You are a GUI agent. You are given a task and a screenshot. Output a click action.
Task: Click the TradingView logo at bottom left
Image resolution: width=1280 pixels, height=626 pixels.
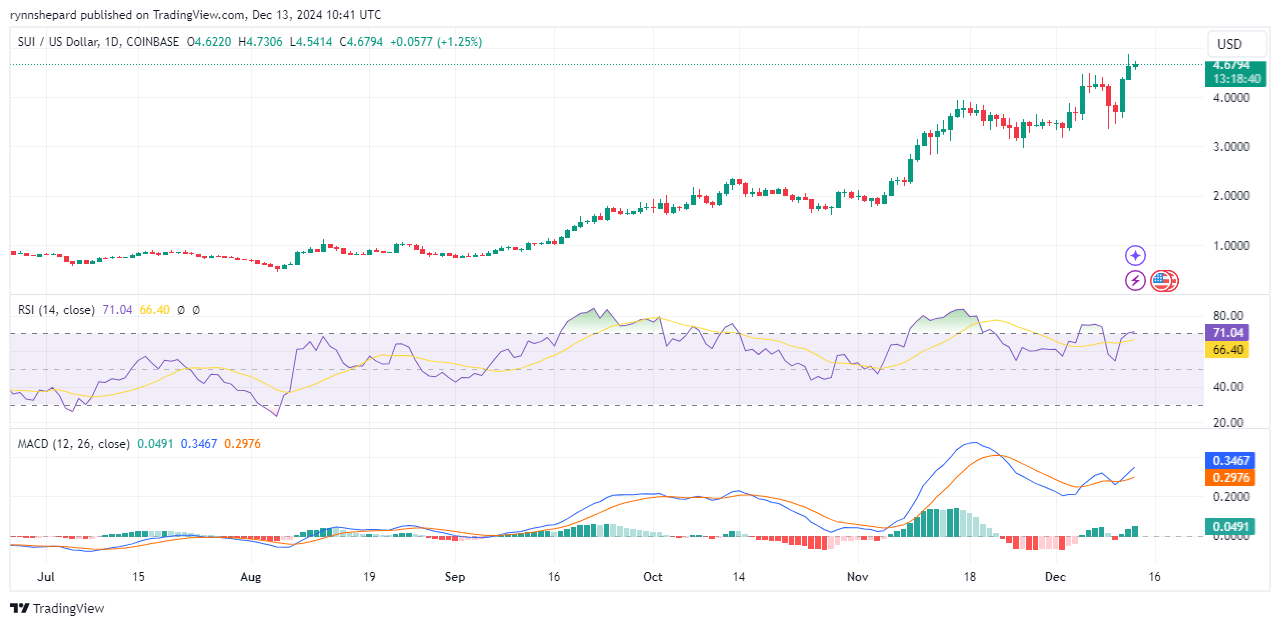[57, 608]
